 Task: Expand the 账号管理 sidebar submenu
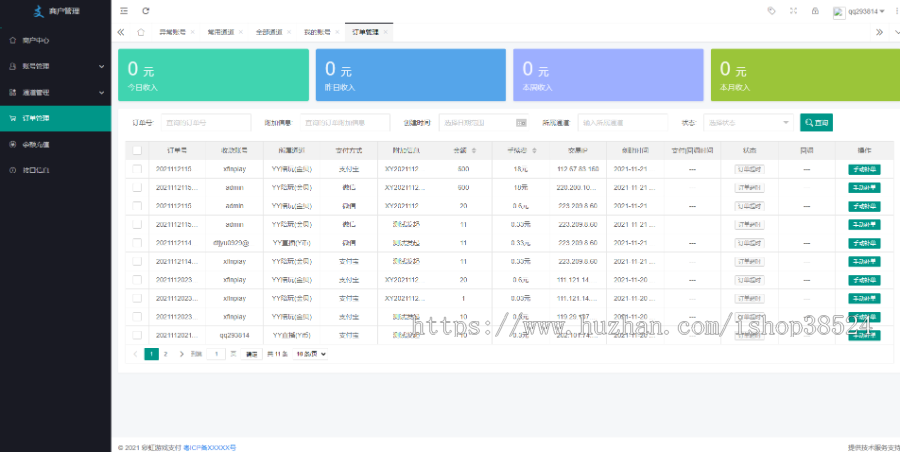102,67
